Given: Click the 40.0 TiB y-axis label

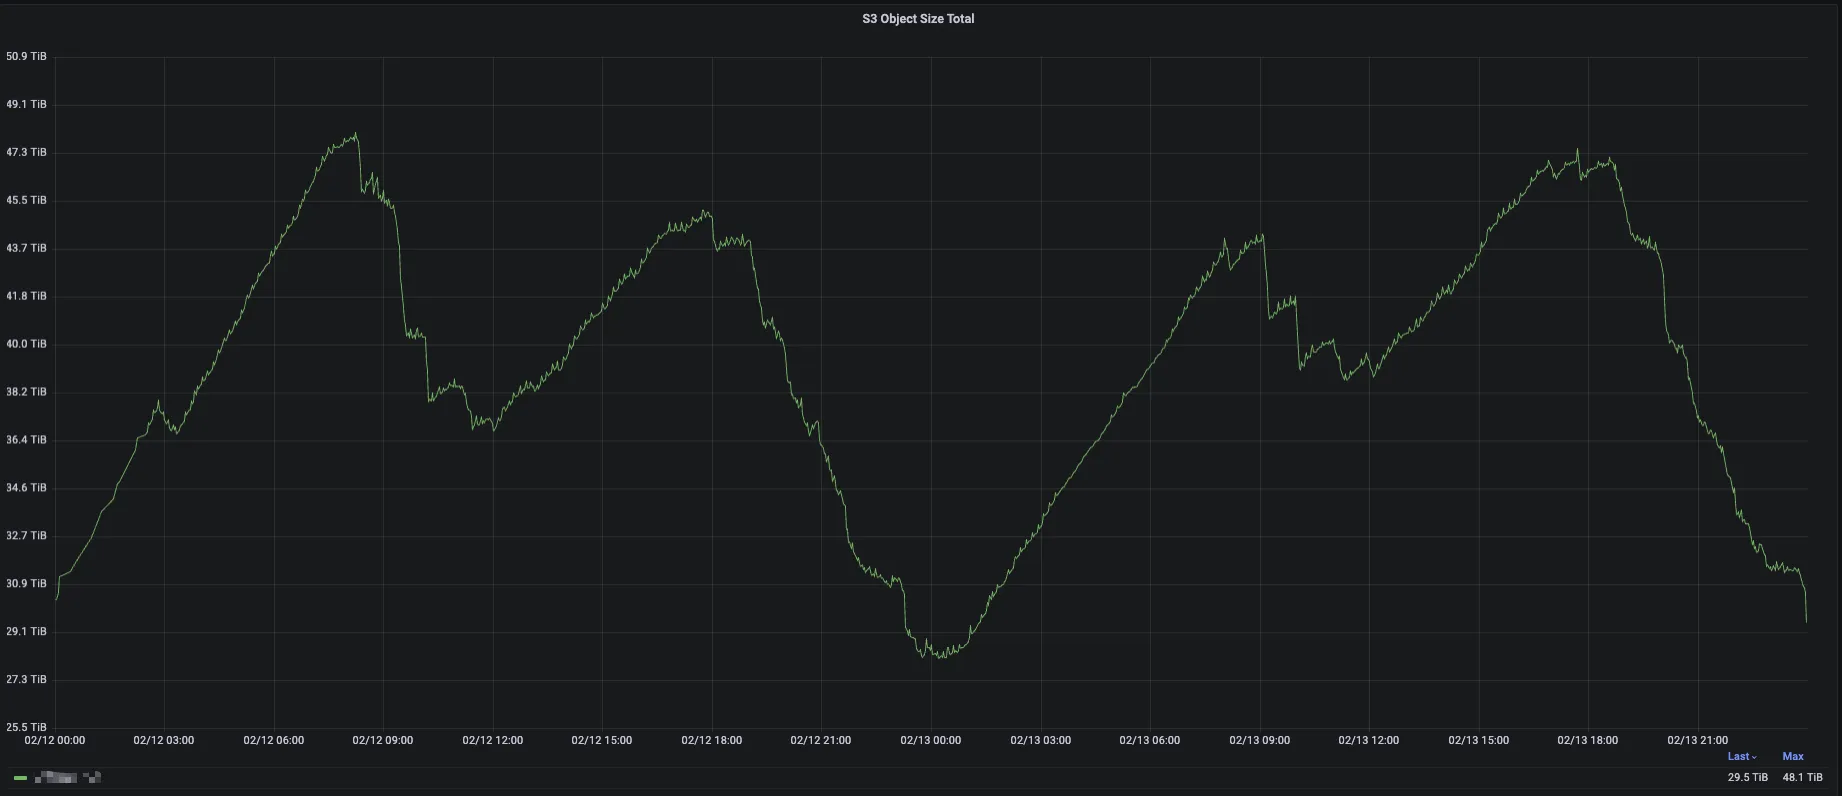Looking at the screenshot, I should point(26,344).
